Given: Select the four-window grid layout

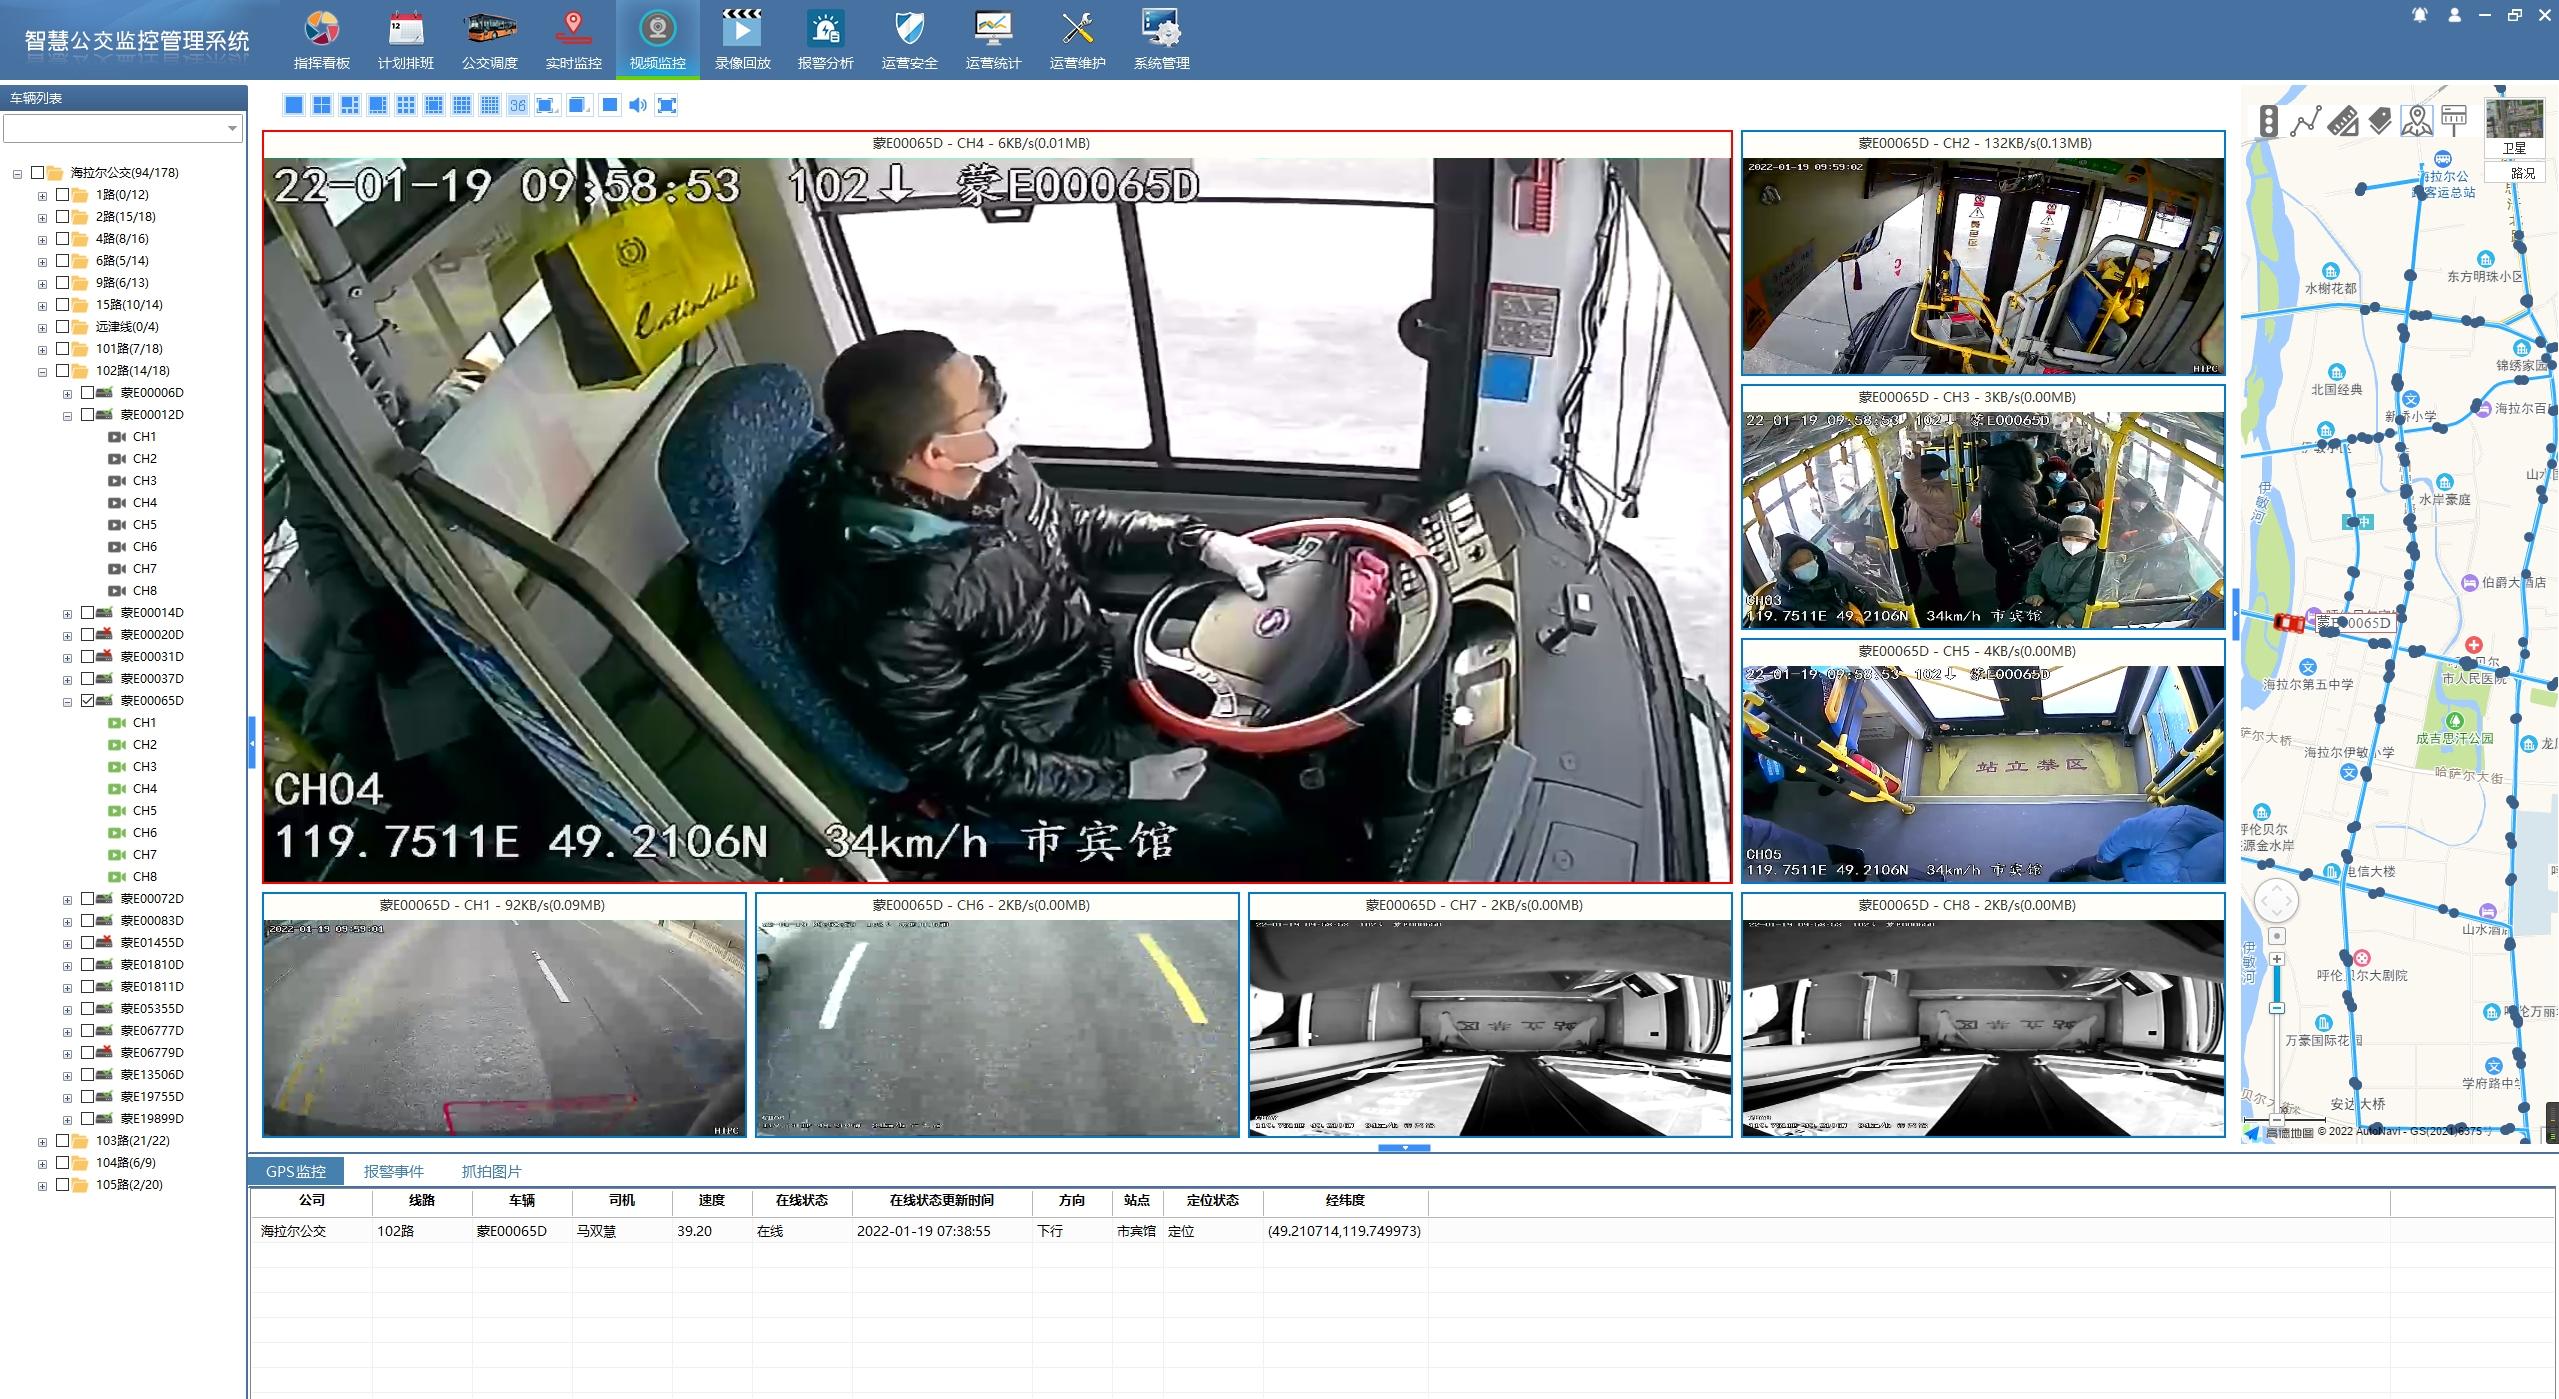Looking at the screenshot, I should click(x=321, y=105).
